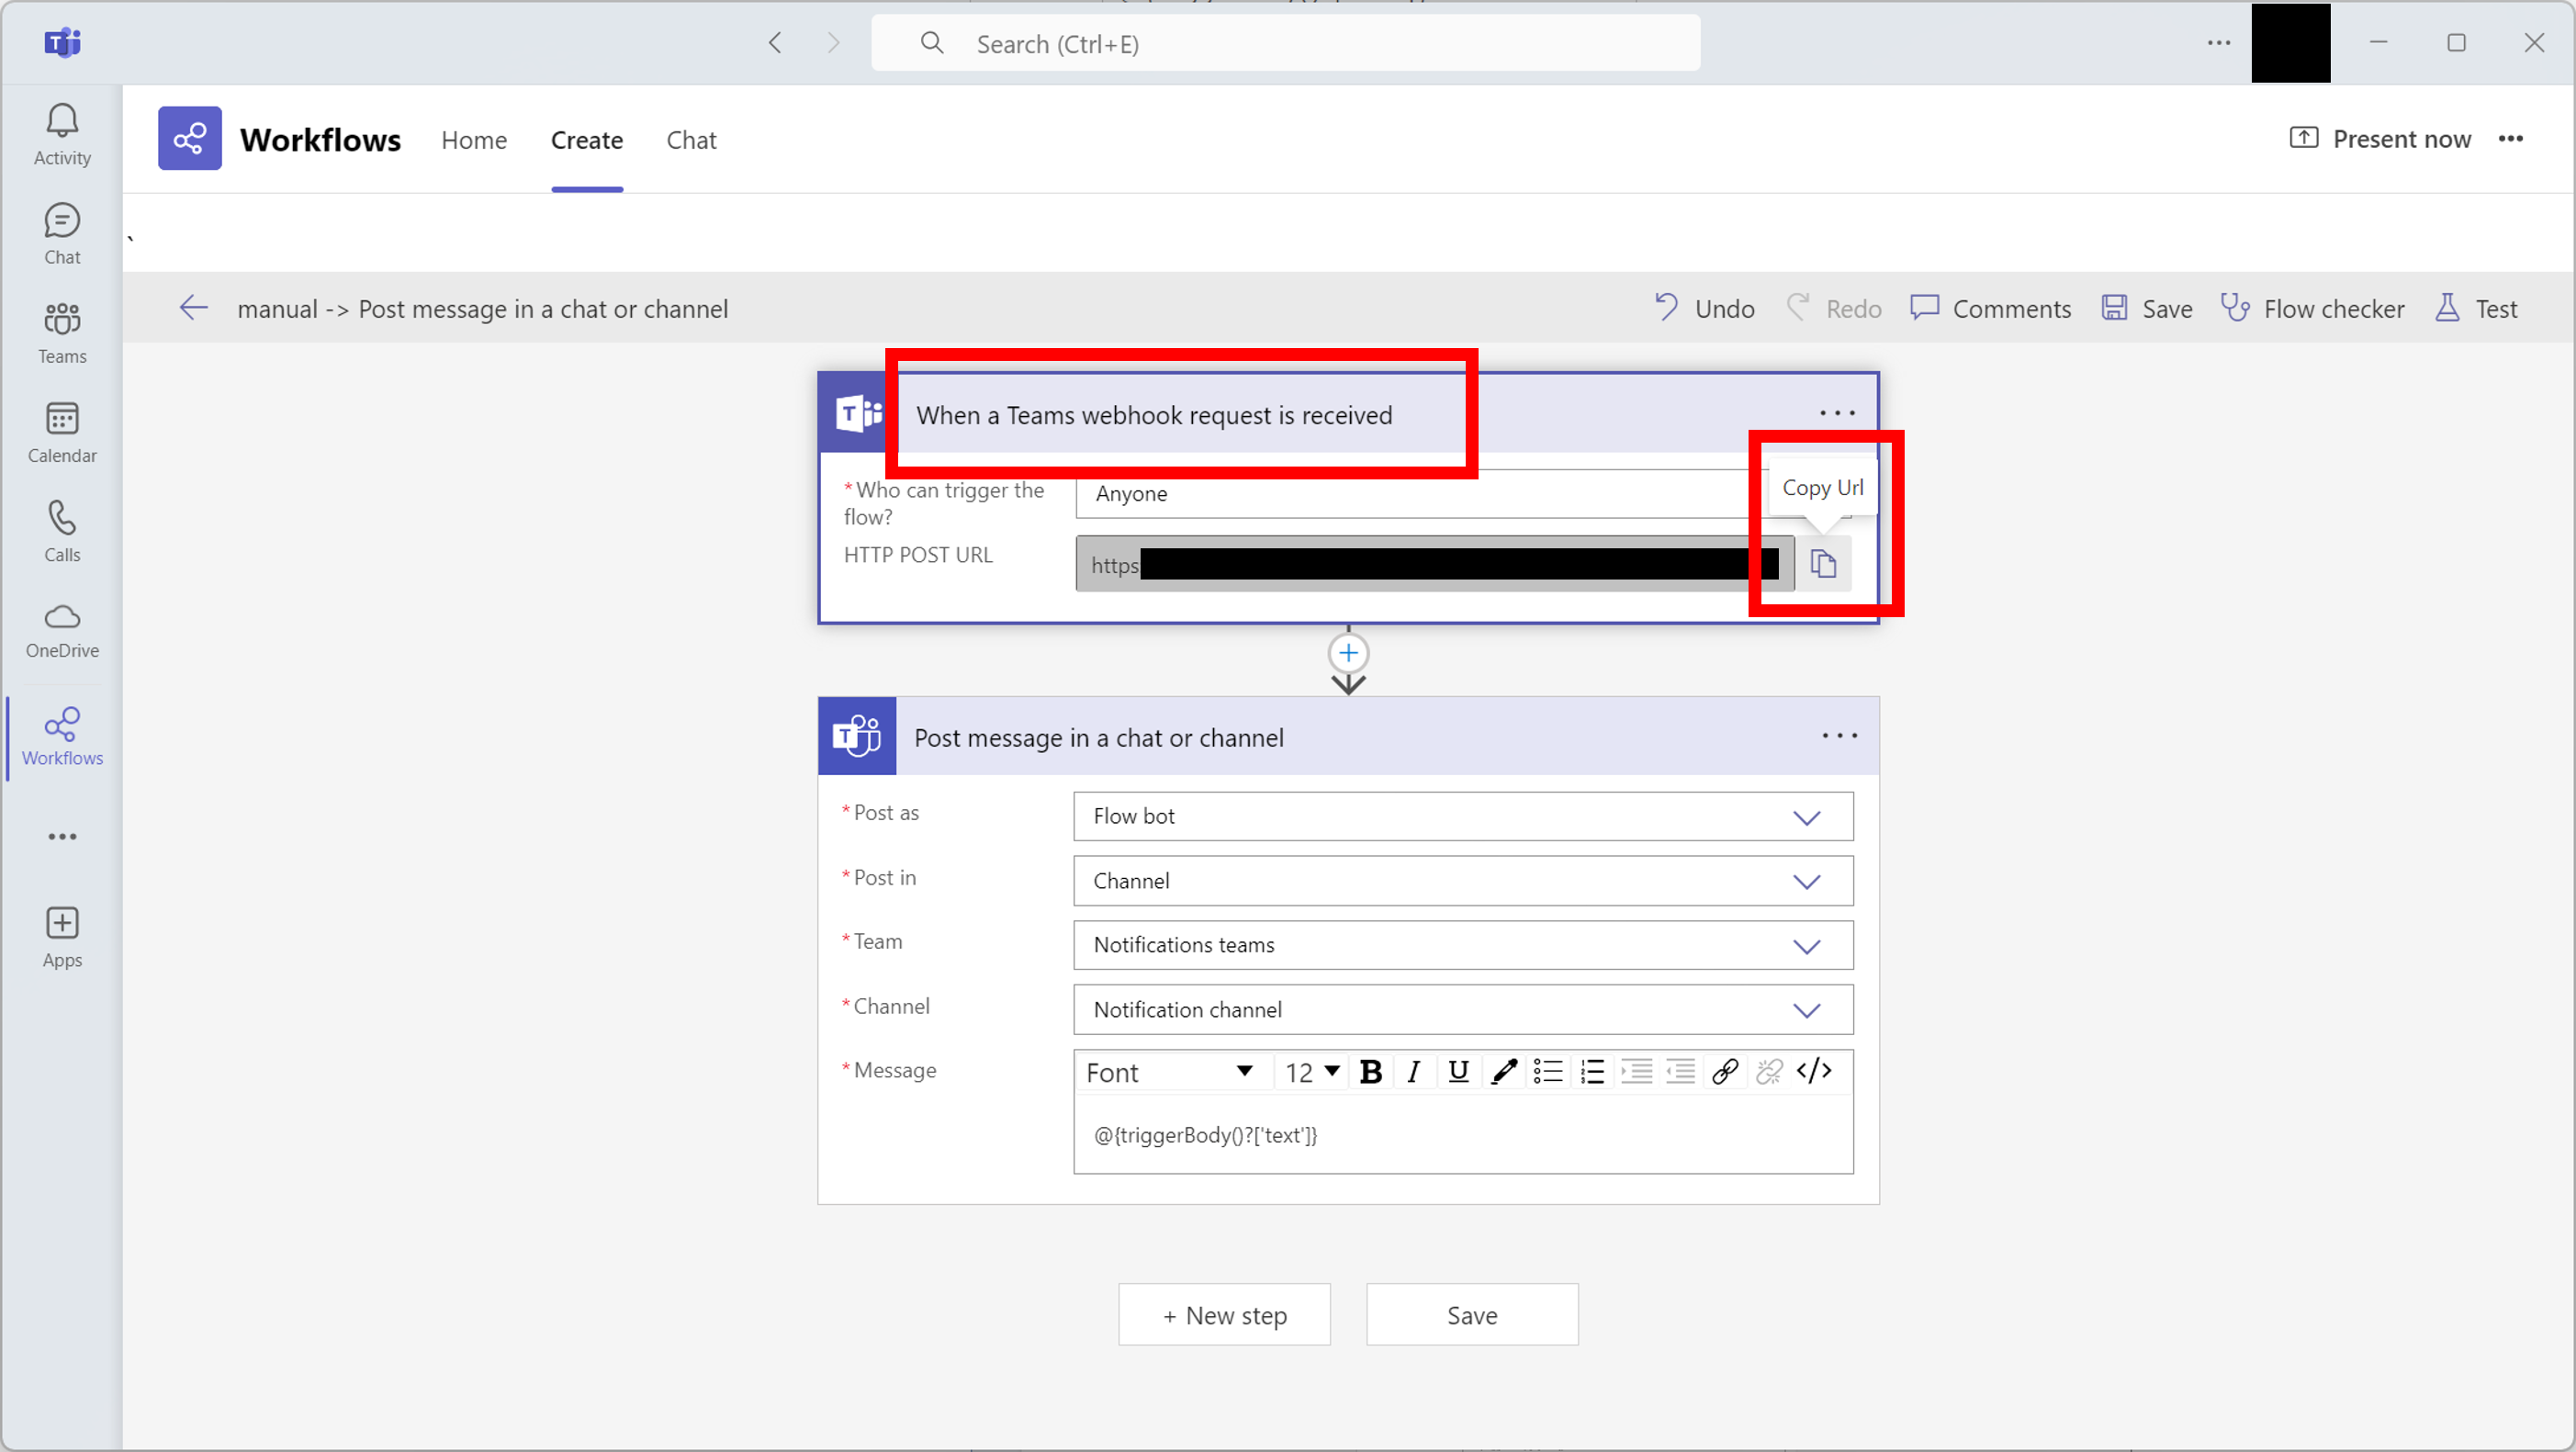The height and width of the screenshot is (1452, 2576).
Task: Click into the message body text area
Action: (1463, 1135)
